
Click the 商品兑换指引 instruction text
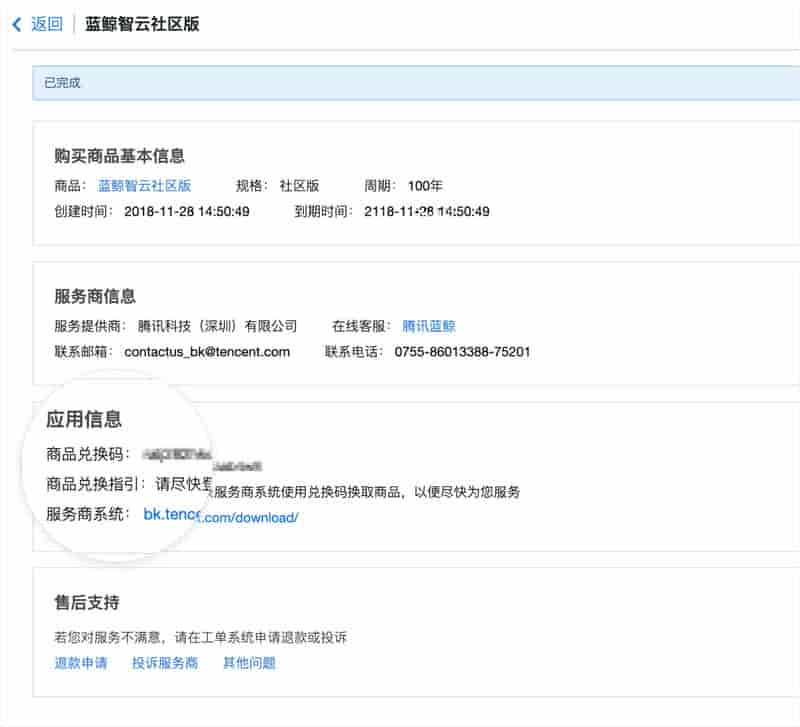coord(337,488)
